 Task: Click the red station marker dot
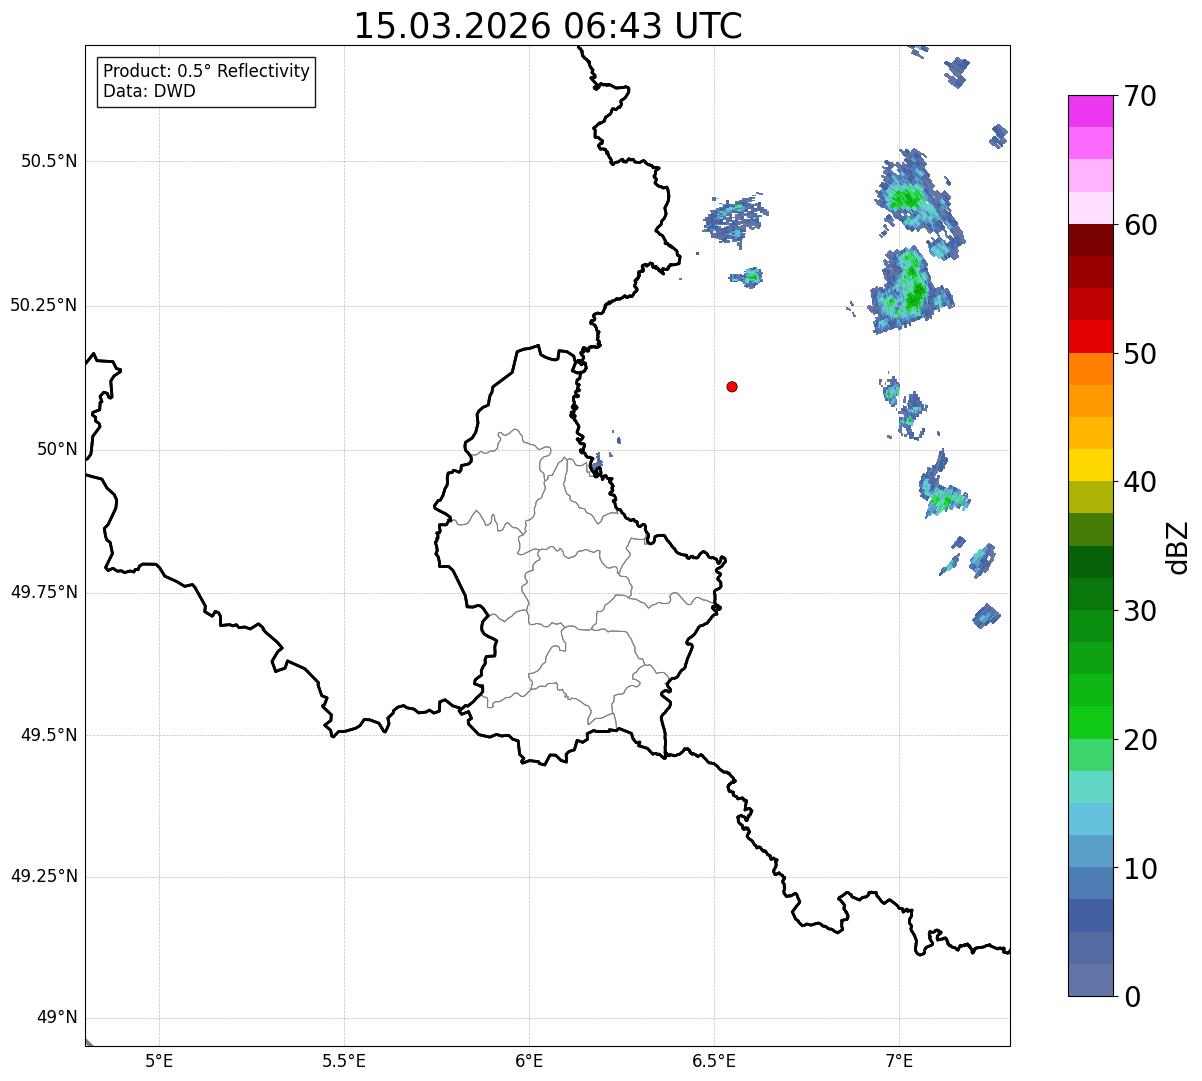click(732, 386)
